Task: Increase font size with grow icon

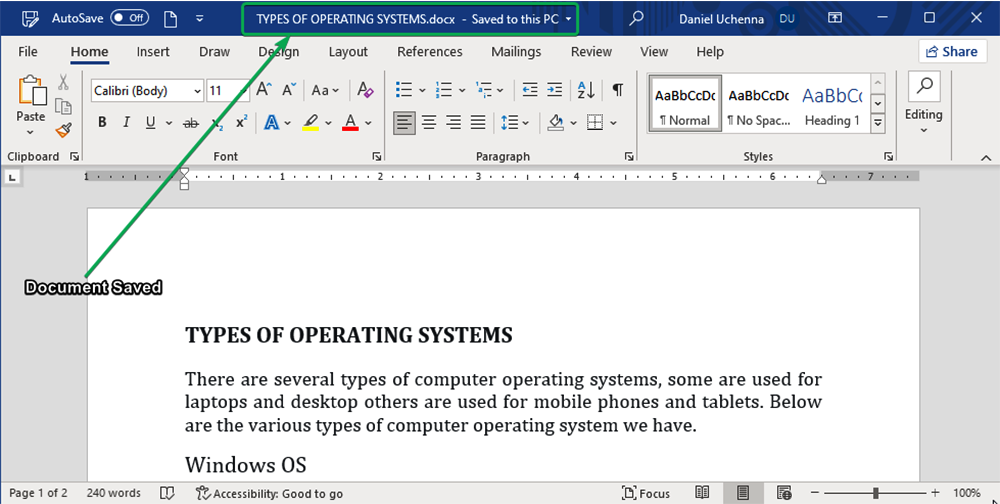Action: [263, 90]
